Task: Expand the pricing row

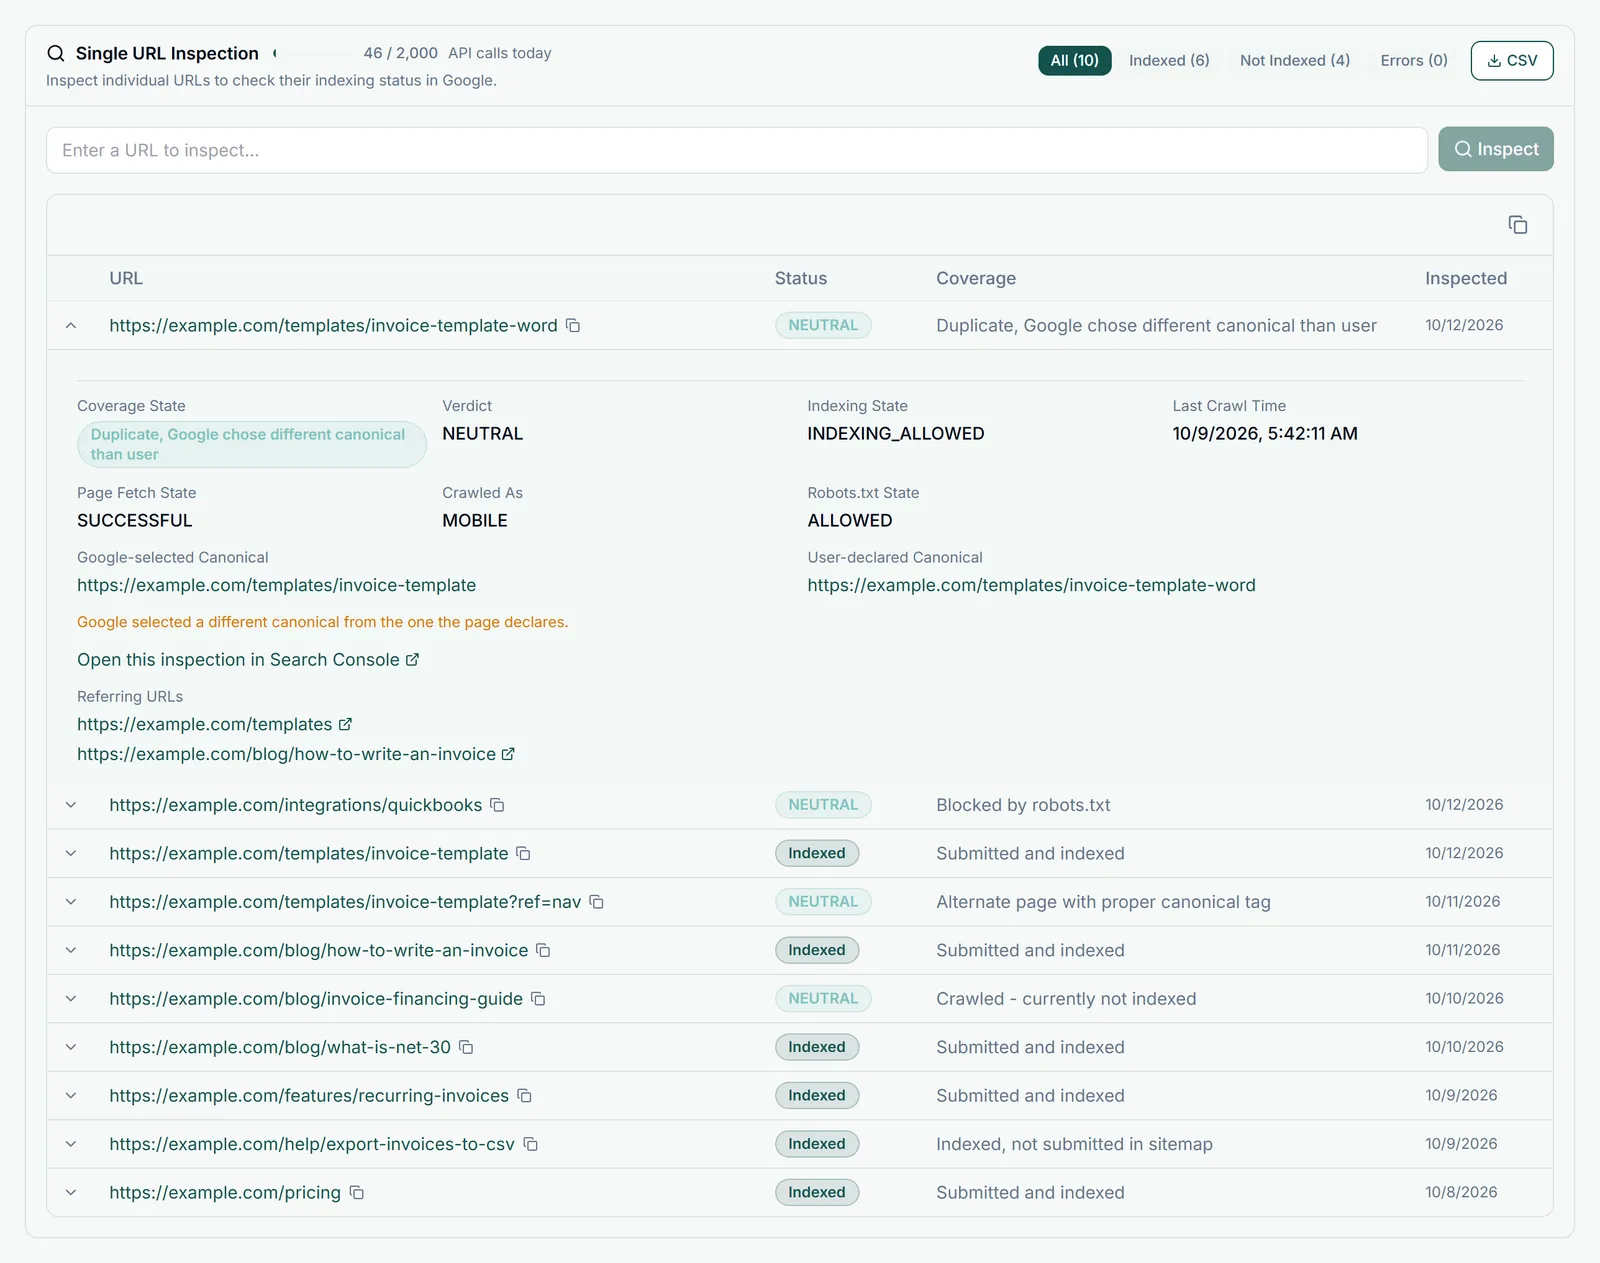Action: click(71, 1193)
